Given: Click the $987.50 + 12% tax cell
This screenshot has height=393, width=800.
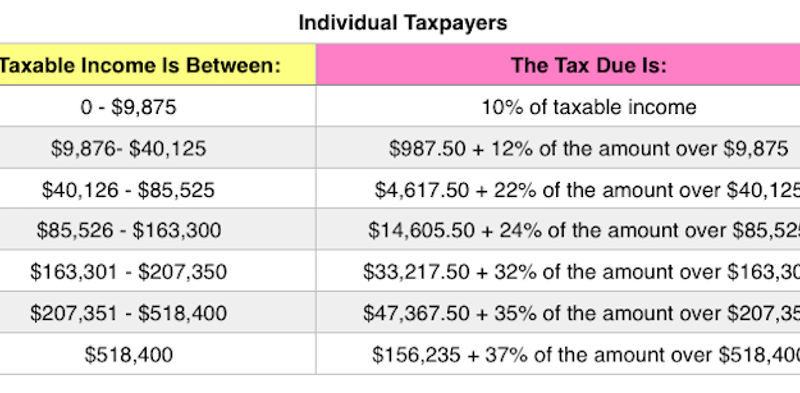Looking at the screenshot, I should point(558,148).
